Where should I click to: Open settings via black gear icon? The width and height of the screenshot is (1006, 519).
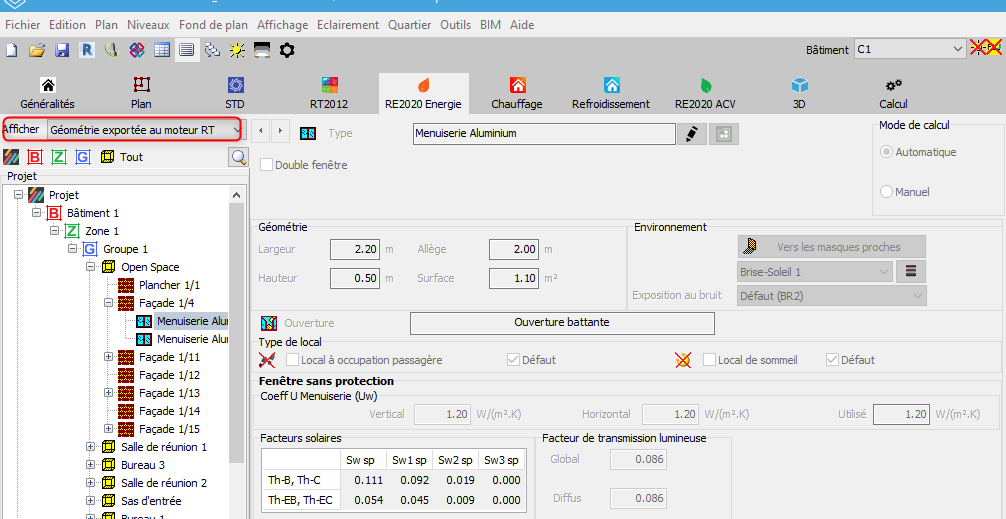tap(287, 50)
